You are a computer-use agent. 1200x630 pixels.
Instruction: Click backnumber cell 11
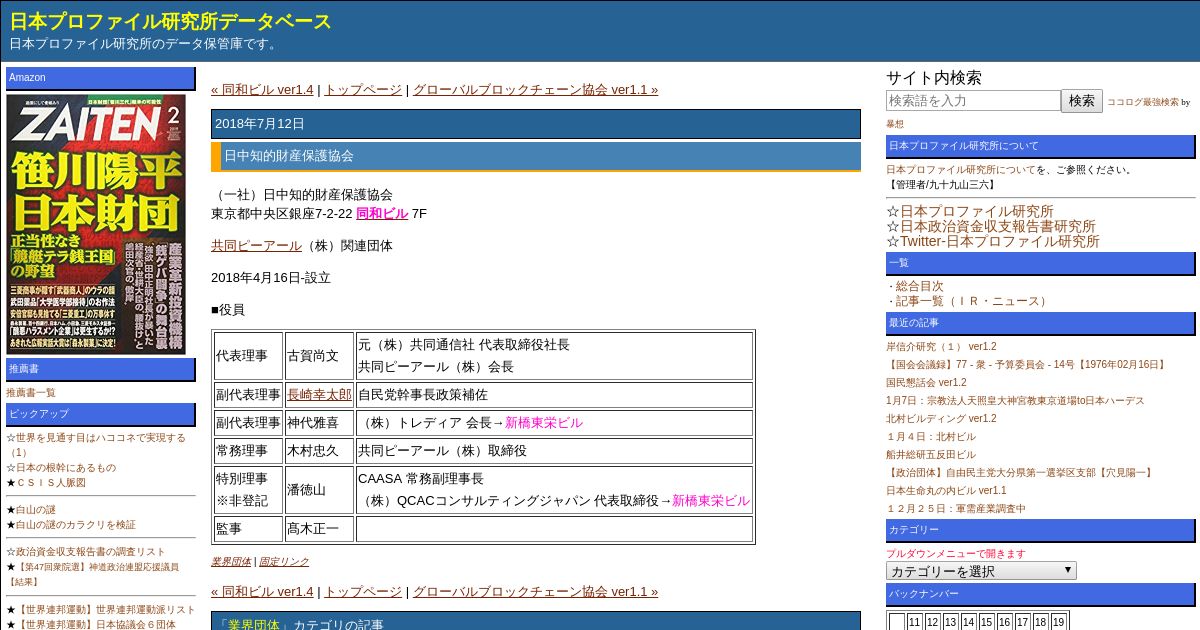click(914, 622)
